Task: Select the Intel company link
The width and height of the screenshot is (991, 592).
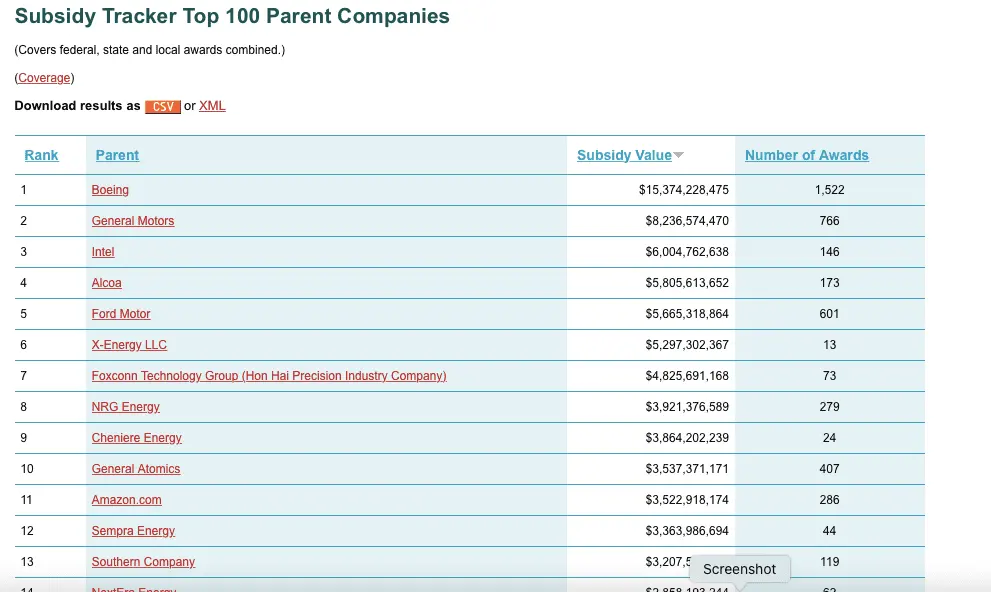Action: (x=103, y=252)
